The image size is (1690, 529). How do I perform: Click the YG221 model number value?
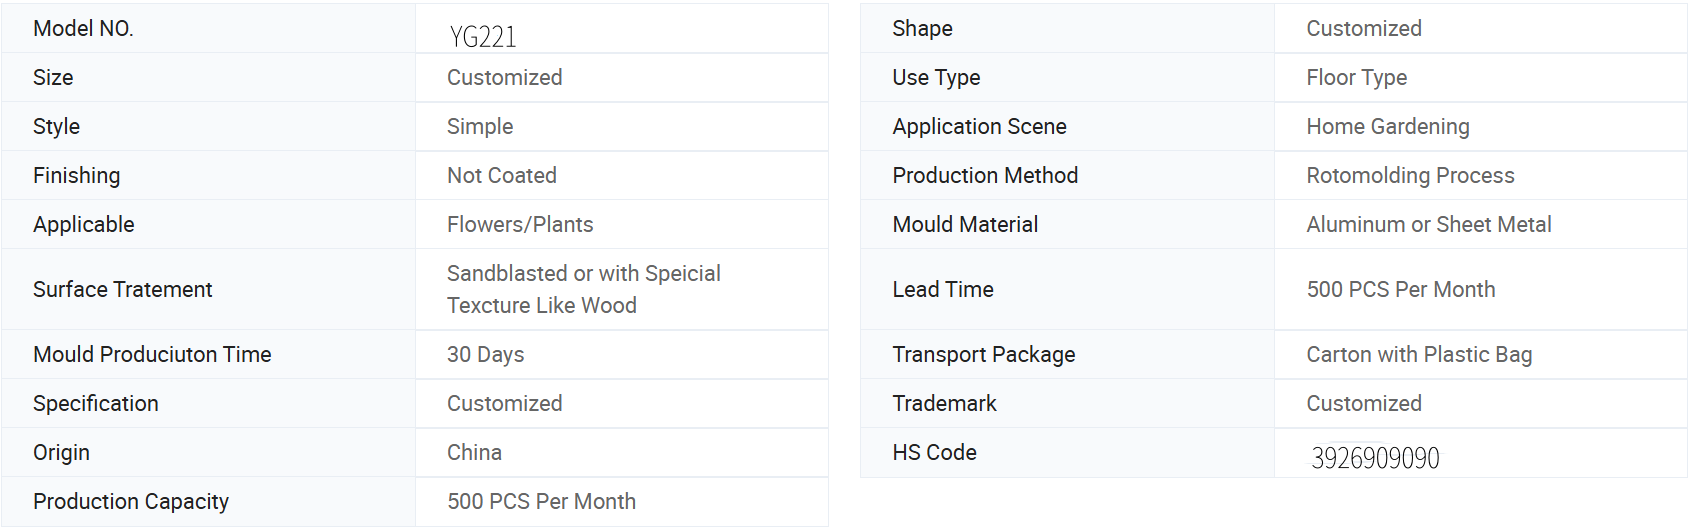pyautogui.click(x=483, y=37)
